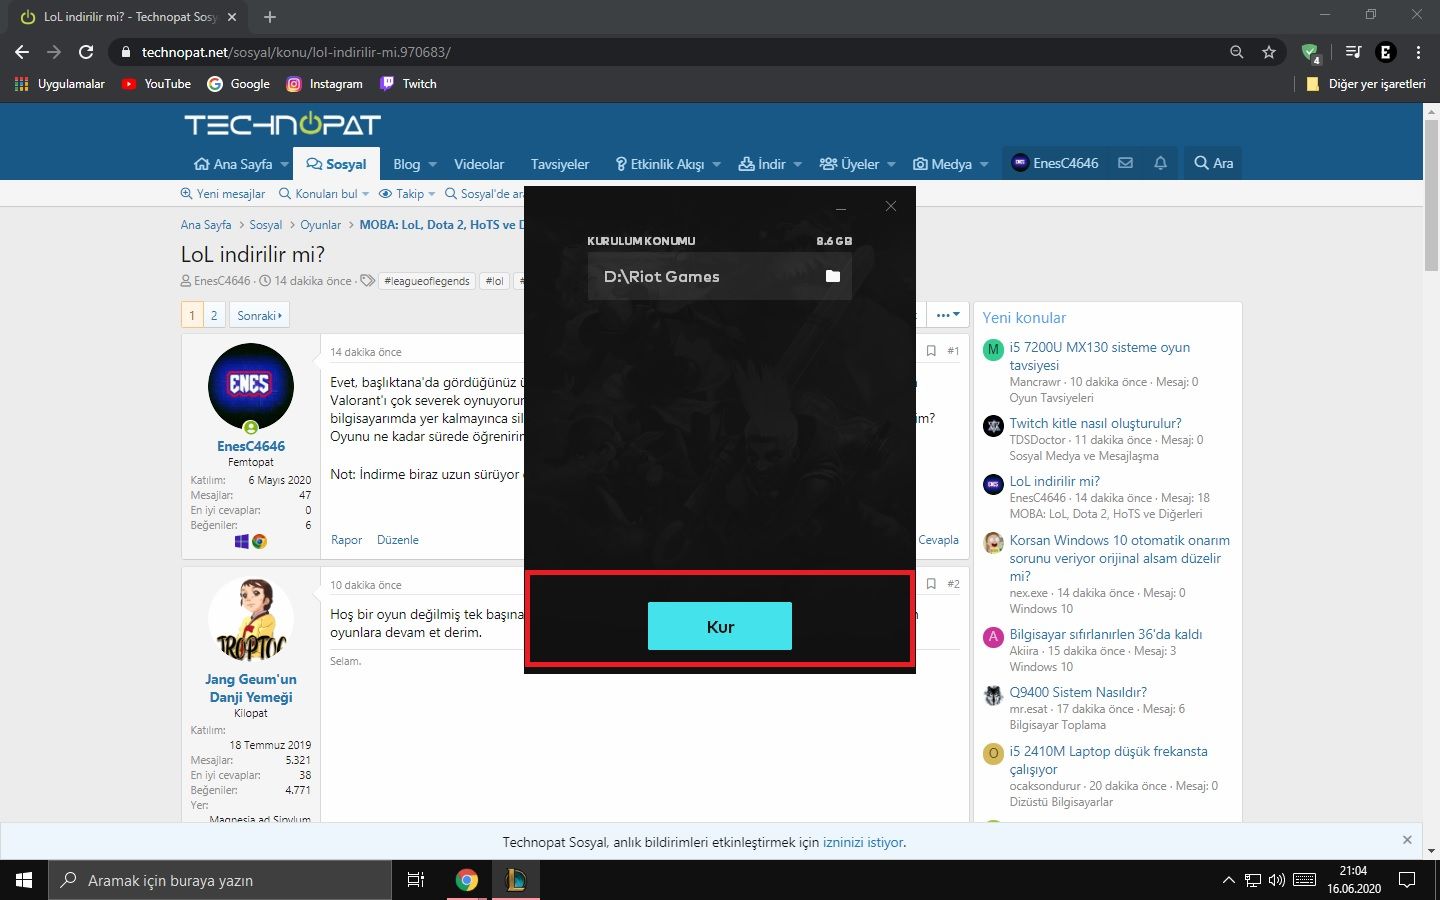Click the Technopat logo
Viewport: 1440px width, 900px height.
click(282, 124)
